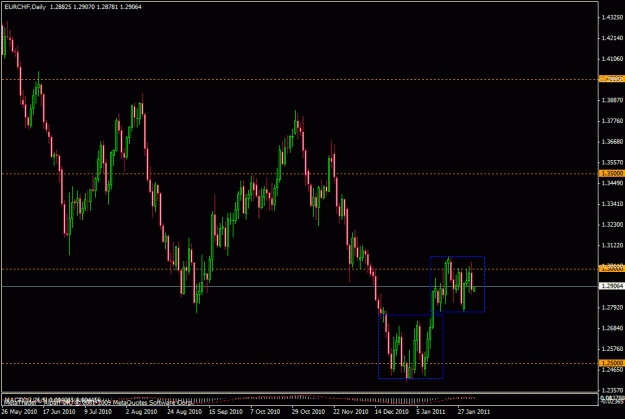The width and height of the screenshot is (625, 419).
Task: Select the 1.24650 price axis label
Action: tap(612, 370)
